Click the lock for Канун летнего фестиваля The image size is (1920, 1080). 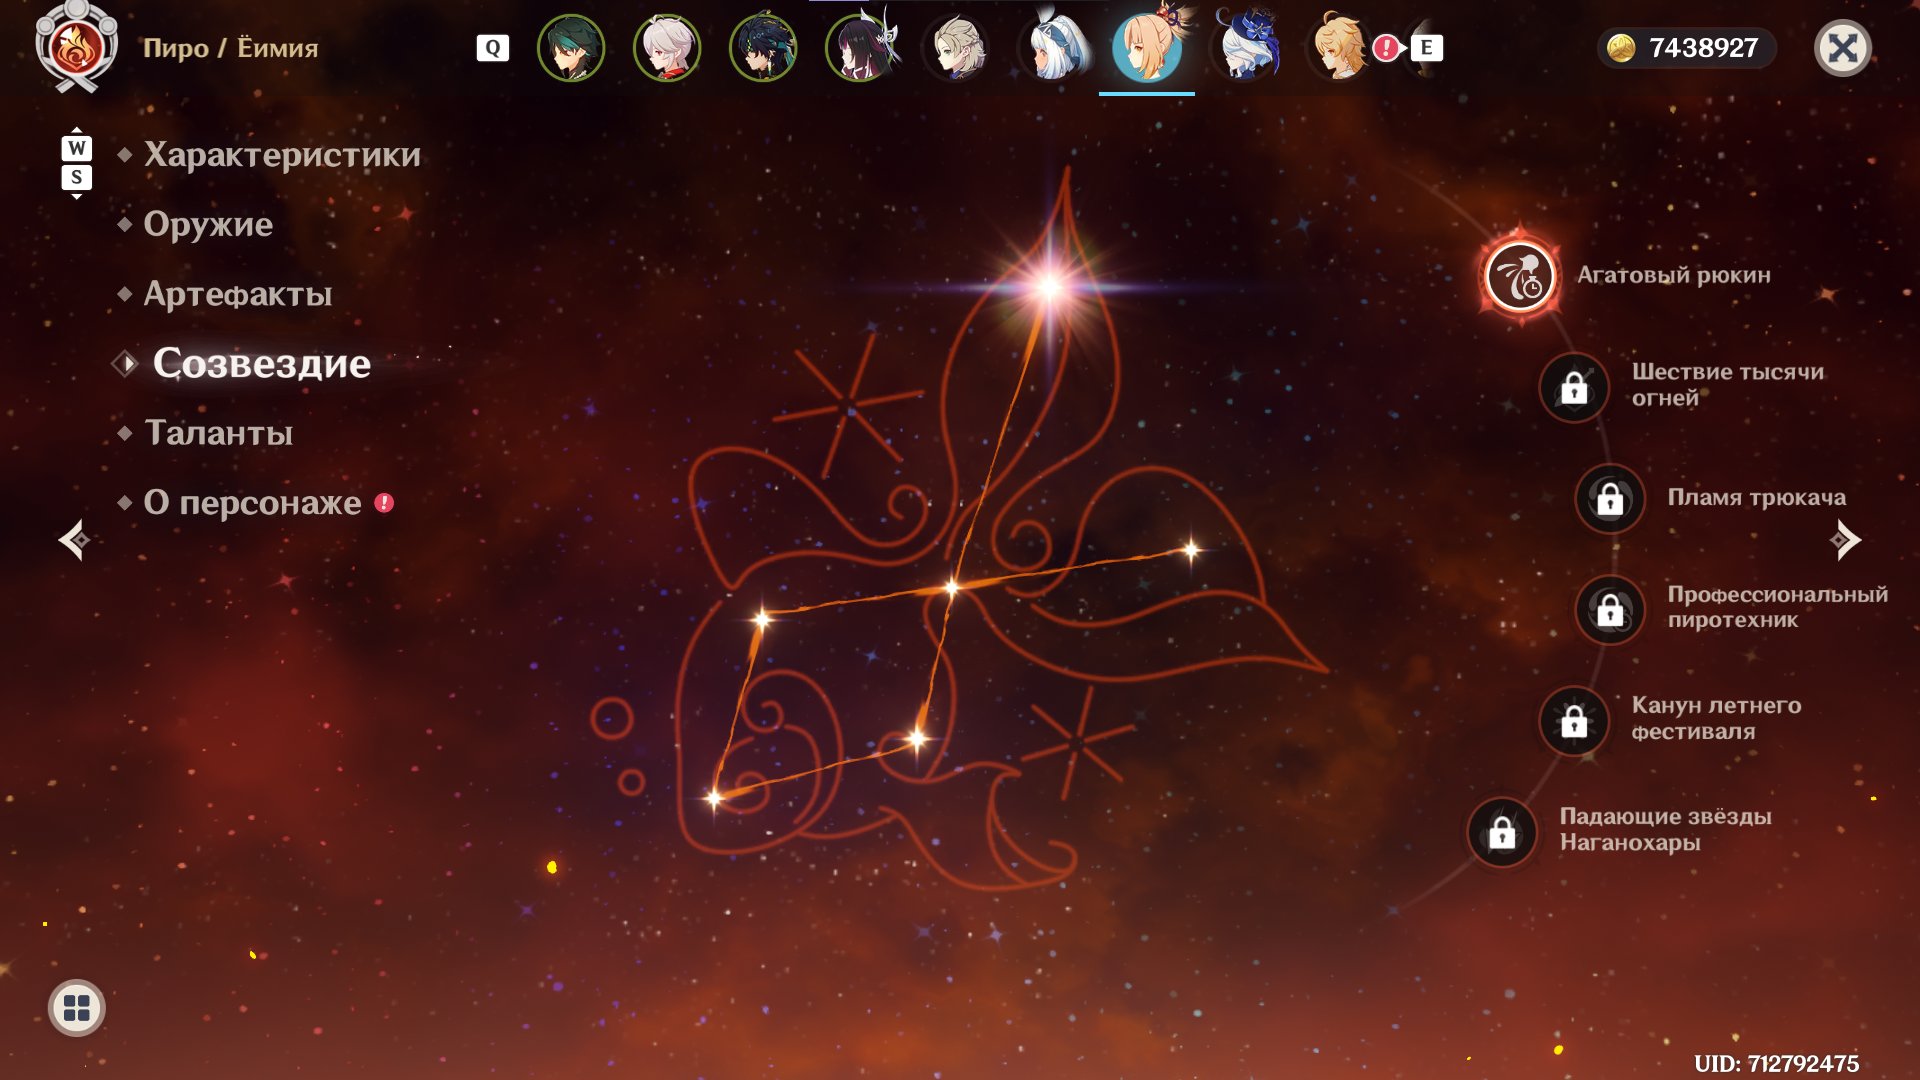[x=1574, y=720]
